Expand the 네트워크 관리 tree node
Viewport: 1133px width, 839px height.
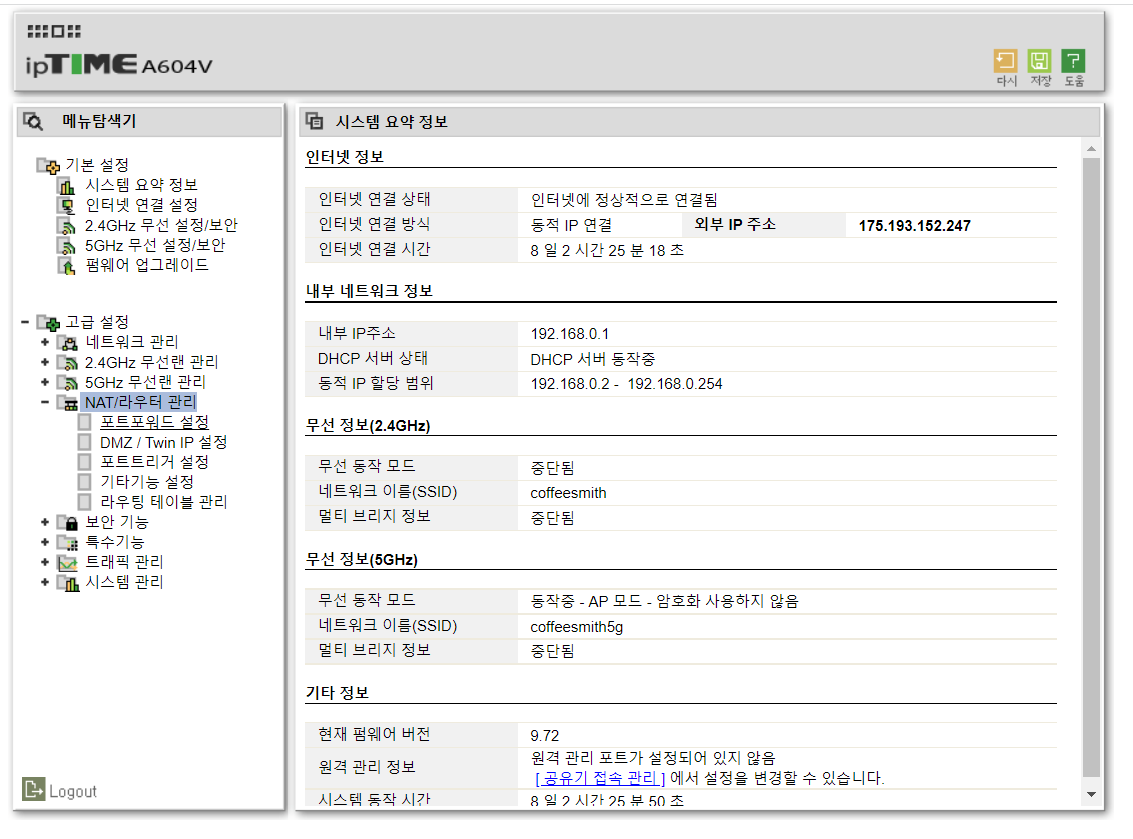(45, 342)
